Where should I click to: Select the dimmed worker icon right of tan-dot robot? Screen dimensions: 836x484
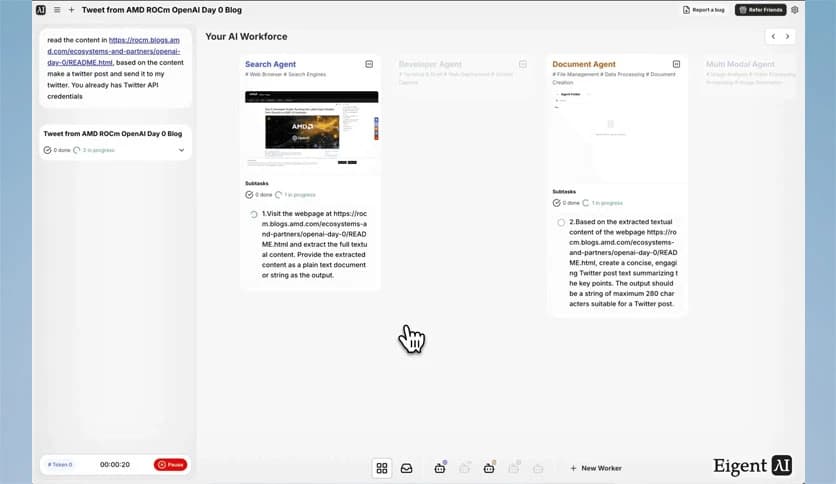point(514,468)
